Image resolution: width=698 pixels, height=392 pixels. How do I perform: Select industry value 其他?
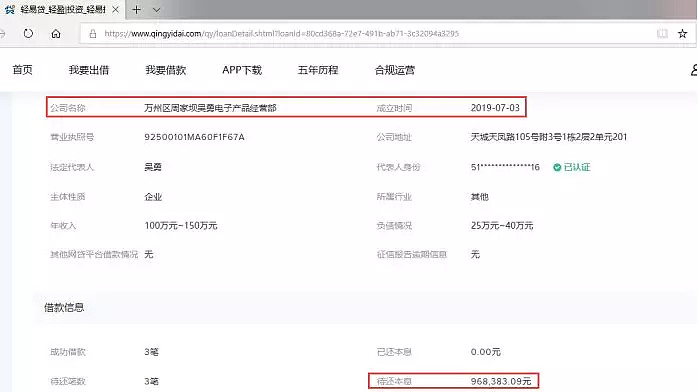pyautogui.click(x=479, y=197)
